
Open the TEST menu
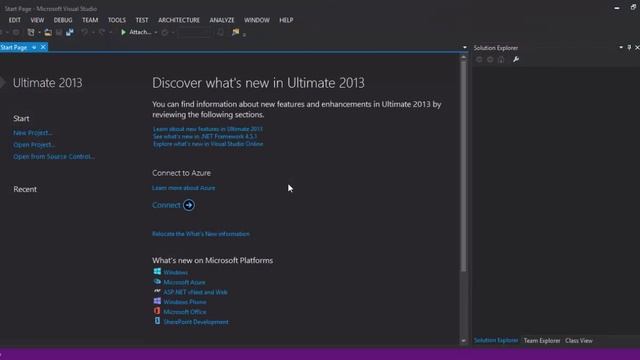click(x=142, y=20)
